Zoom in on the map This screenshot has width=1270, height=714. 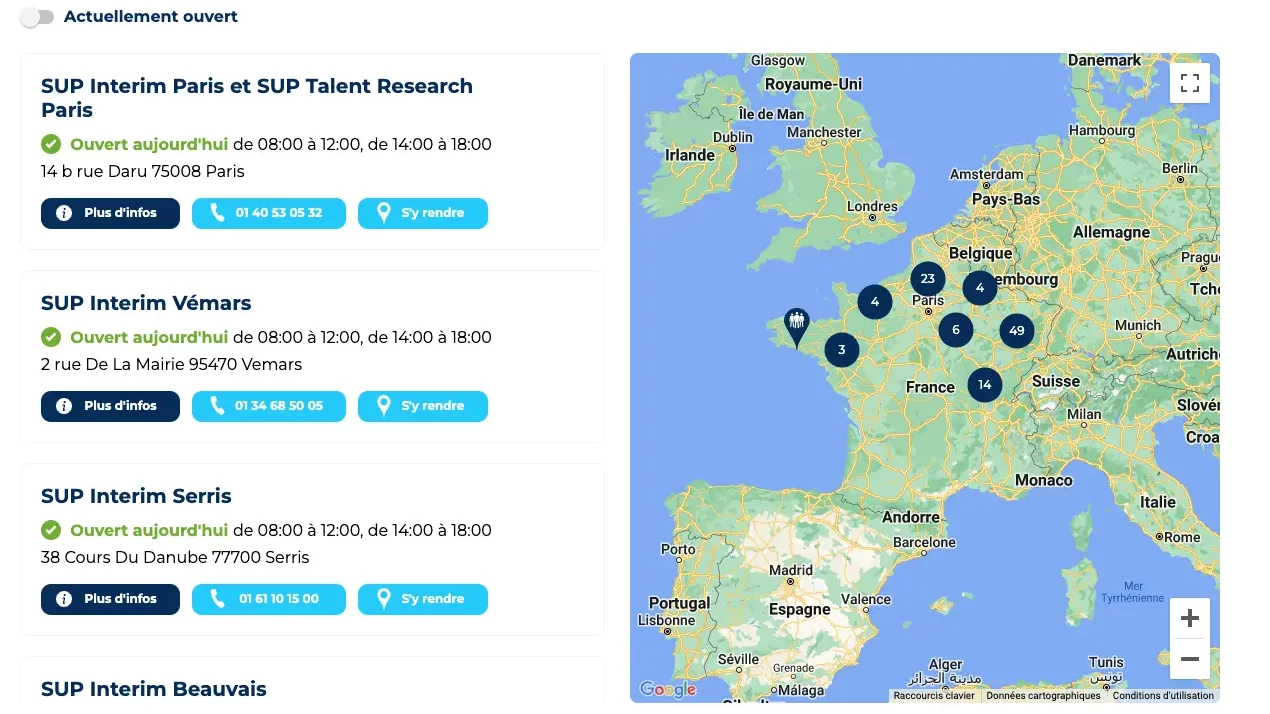[1190, 619]
